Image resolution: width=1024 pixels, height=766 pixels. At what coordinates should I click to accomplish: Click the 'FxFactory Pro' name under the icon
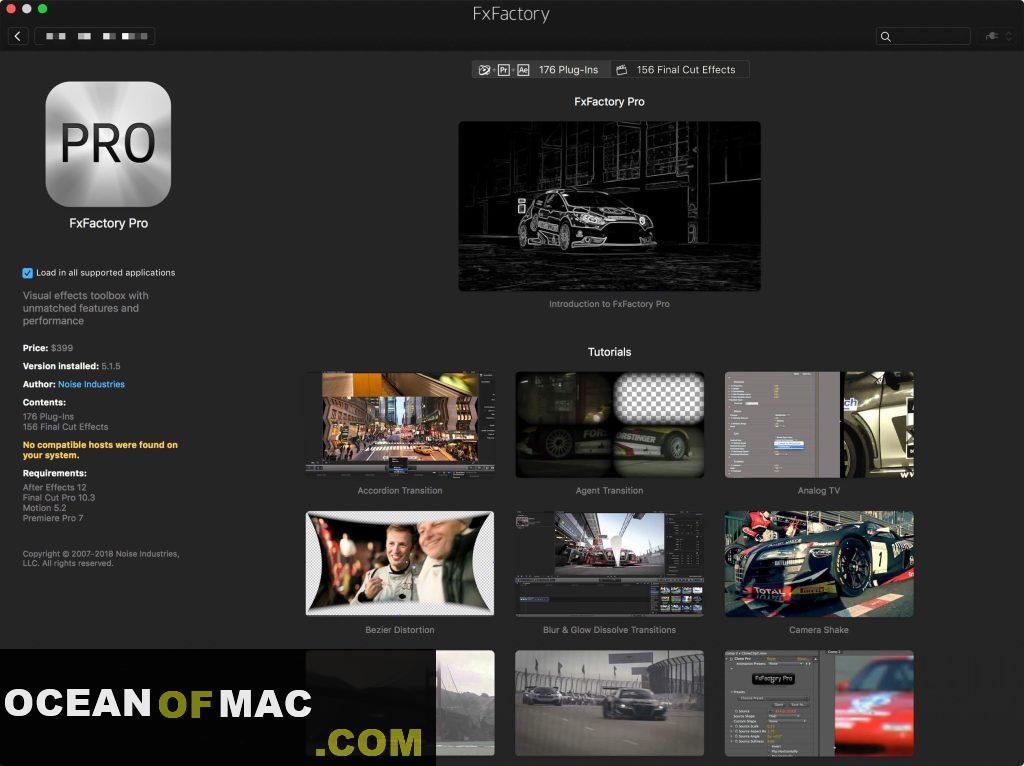(108, 223)
